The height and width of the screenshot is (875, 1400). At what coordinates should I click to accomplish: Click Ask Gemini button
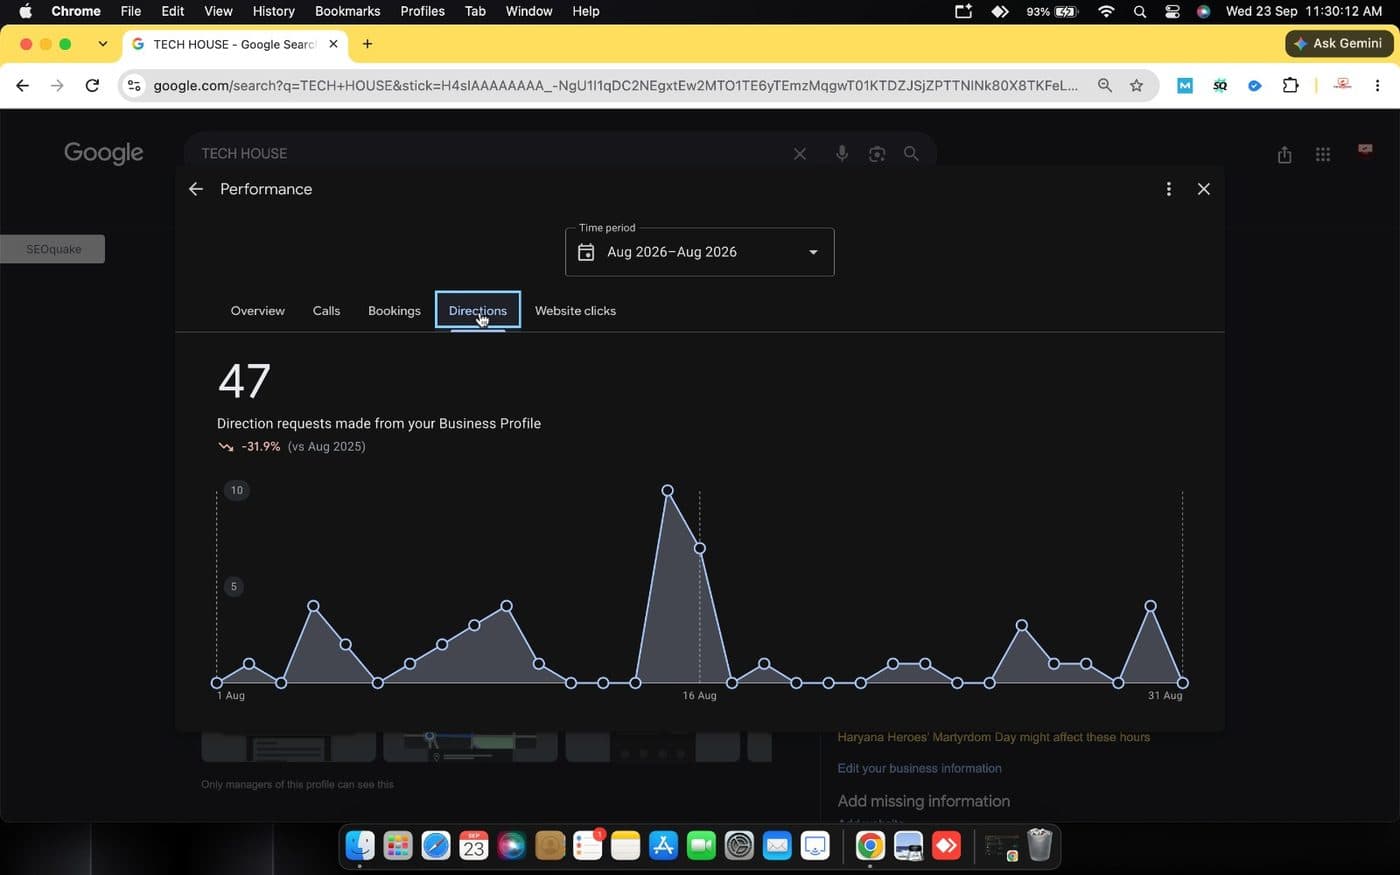point(1339,44)
